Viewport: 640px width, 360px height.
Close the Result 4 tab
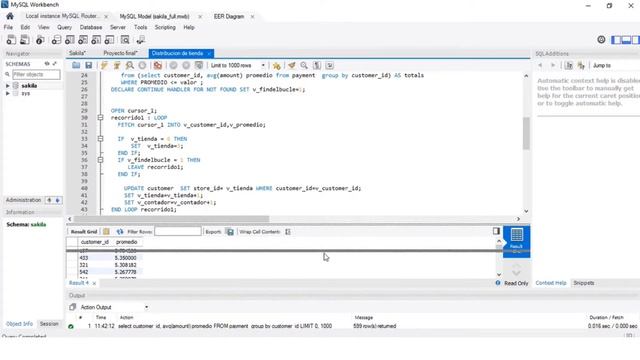click(x=94, y=283)
